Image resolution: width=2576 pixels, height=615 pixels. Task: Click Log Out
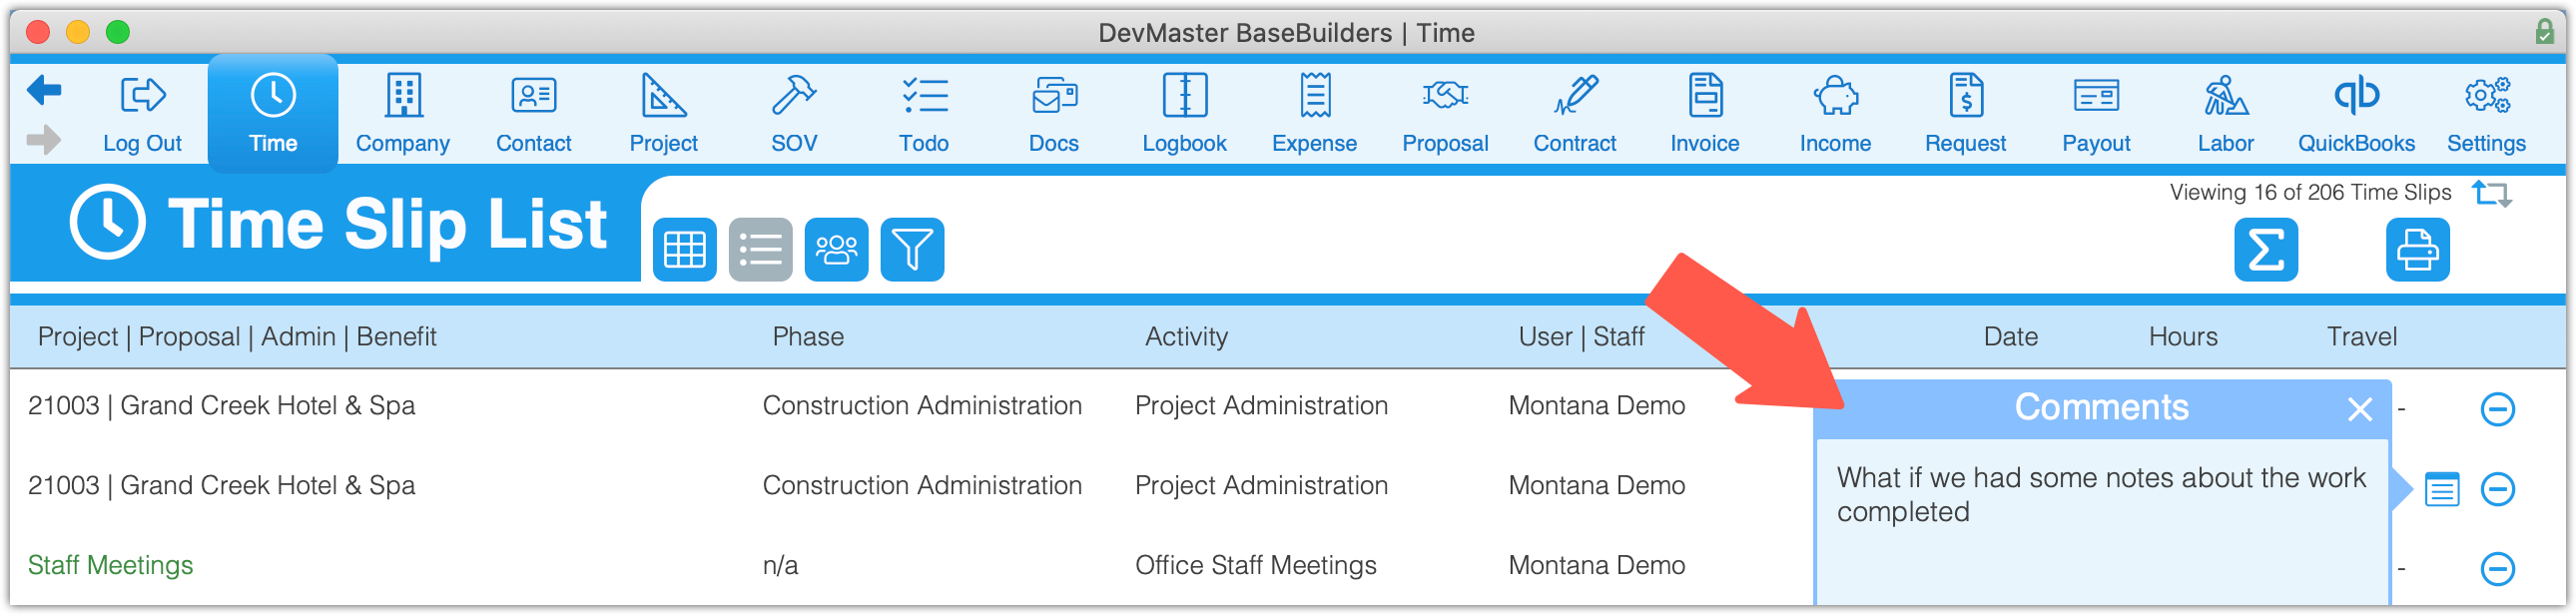[x=142, y=113]
